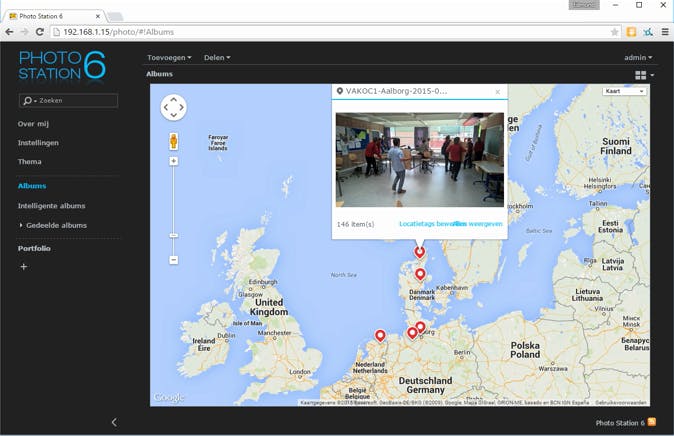674x436 pixels.
Task: Click the orange browser extension icon
Action: 631,32
